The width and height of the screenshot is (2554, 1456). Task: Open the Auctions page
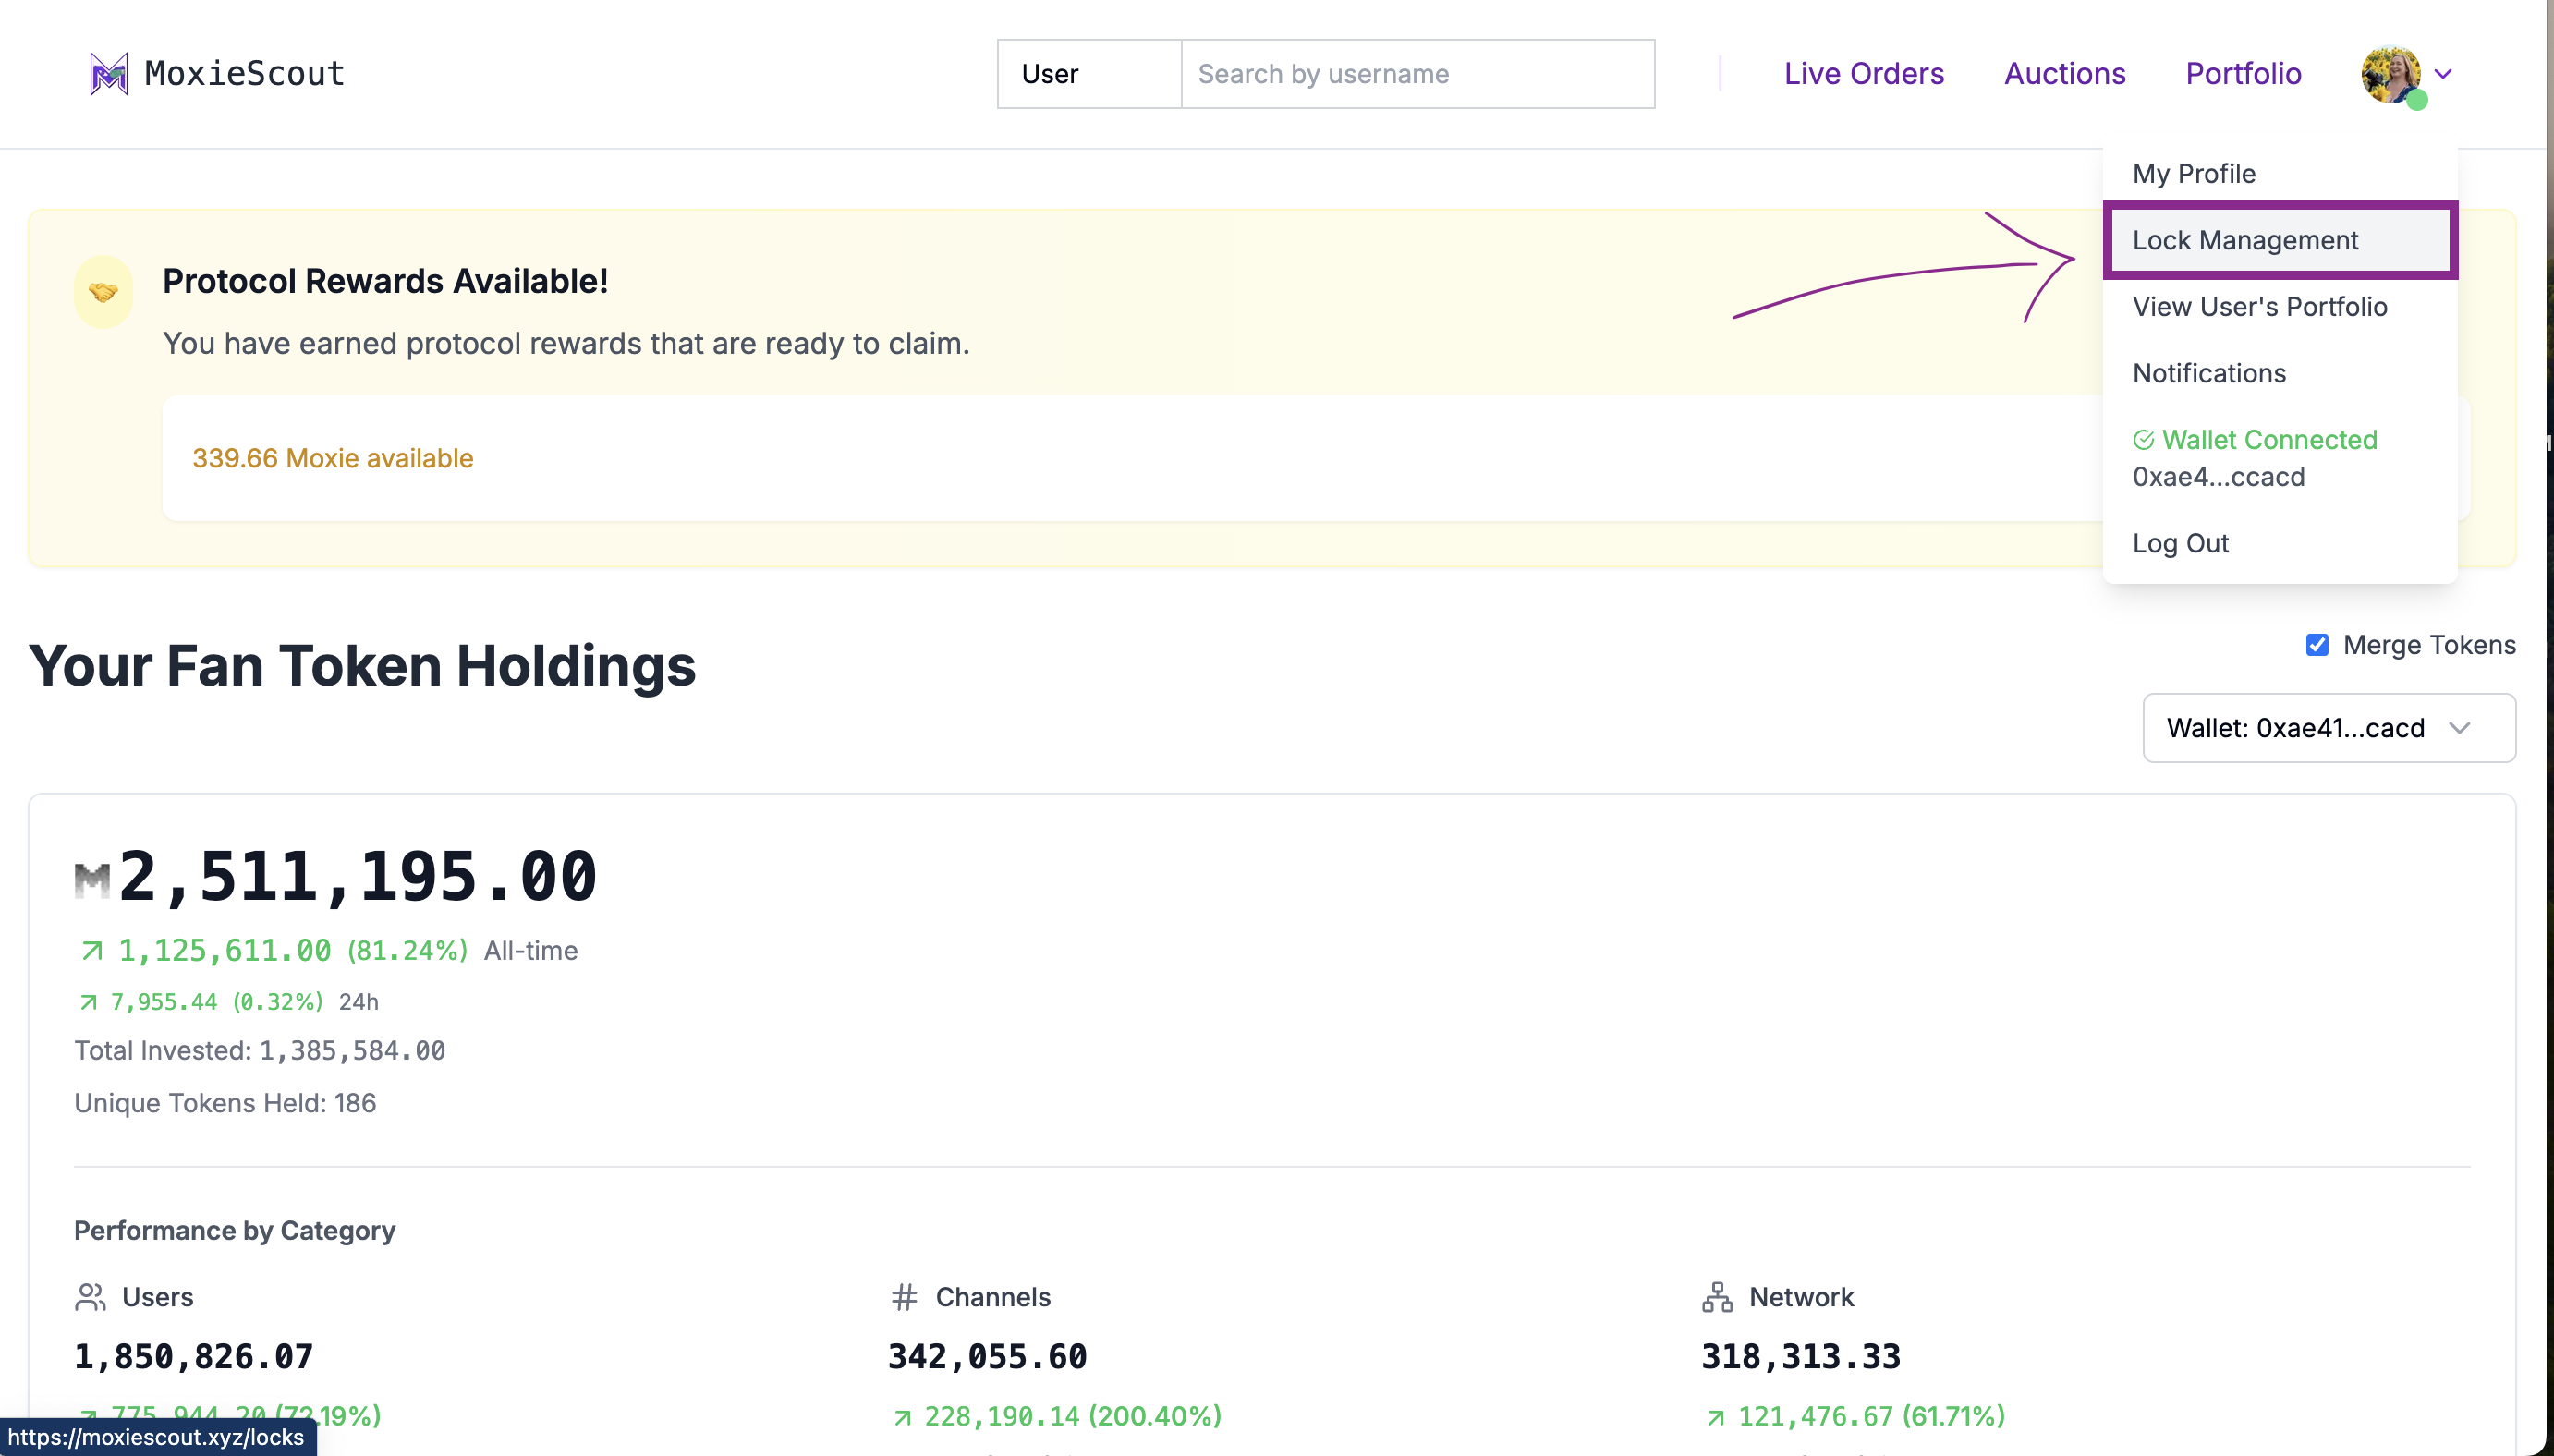coord(2065,74)
